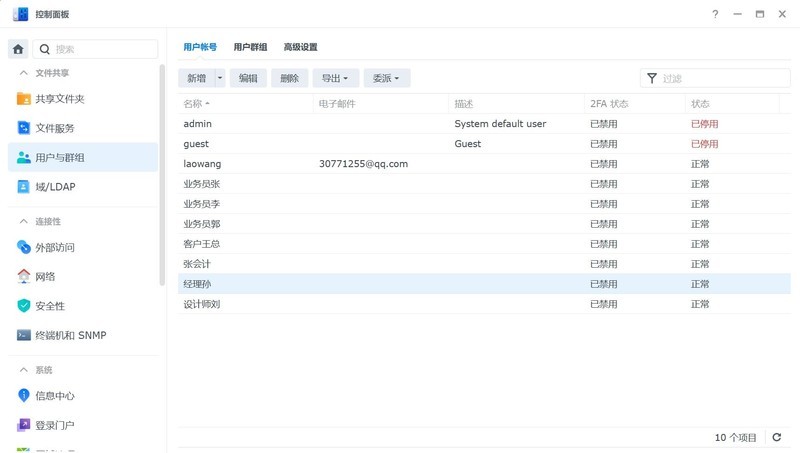Select the 经理孙 user row
The height and width of the screenshot is (453, 800).
click(484, 284)
